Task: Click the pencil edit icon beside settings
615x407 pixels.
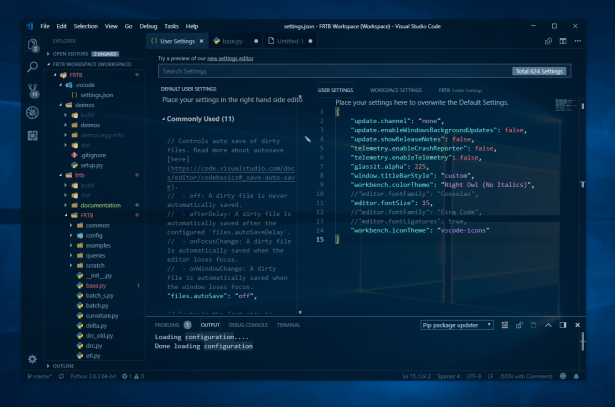Action: (308, 142)
